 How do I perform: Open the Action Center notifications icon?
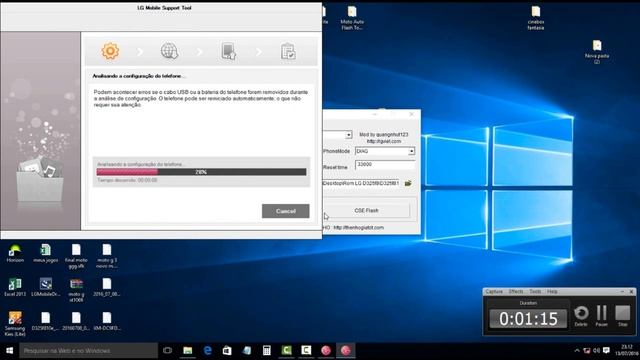[x=606, y=351]
